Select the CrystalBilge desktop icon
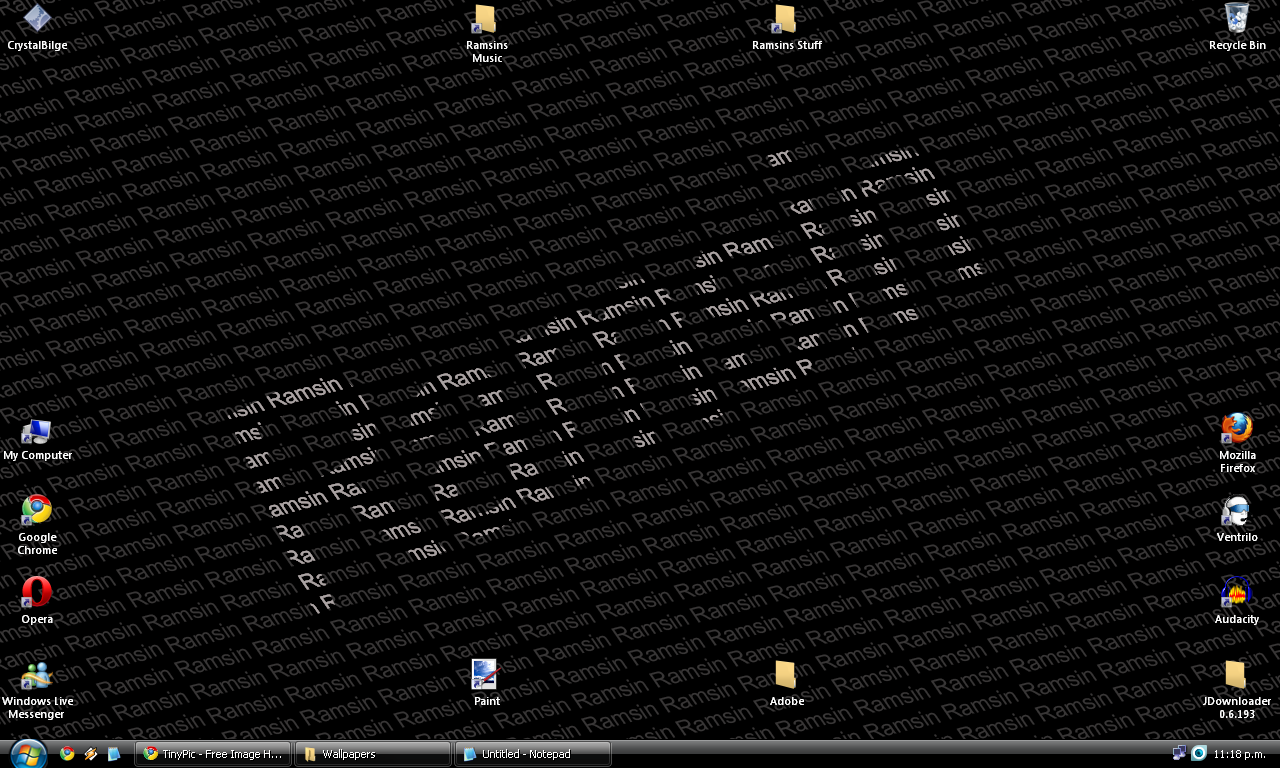The height and width of the screenshot is (768, 1280). point(37,19)
